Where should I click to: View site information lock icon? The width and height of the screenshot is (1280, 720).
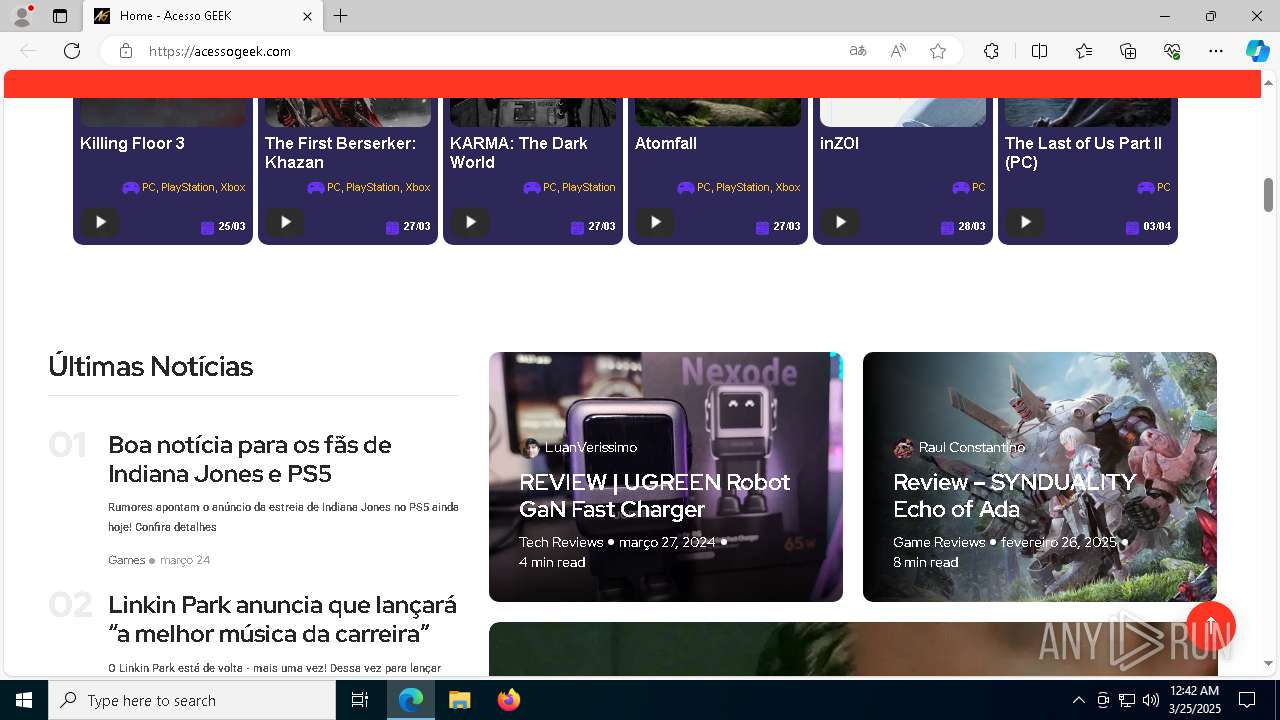click(126, 51)
